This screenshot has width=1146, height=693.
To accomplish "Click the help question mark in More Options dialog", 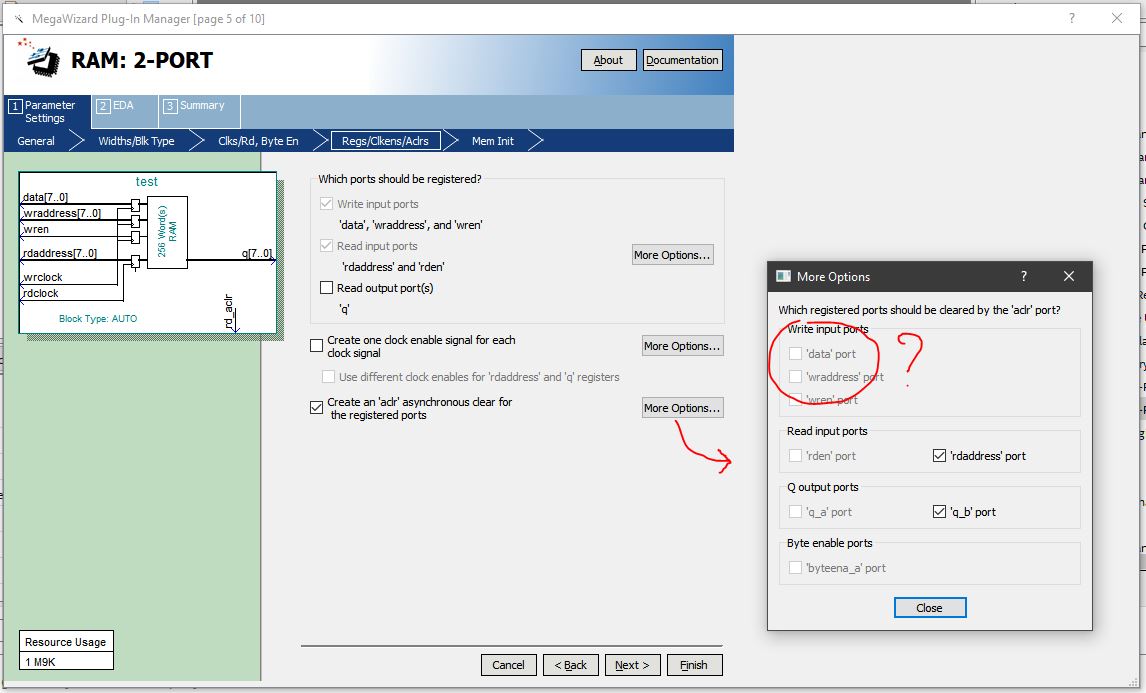I will click(1023, 276).
